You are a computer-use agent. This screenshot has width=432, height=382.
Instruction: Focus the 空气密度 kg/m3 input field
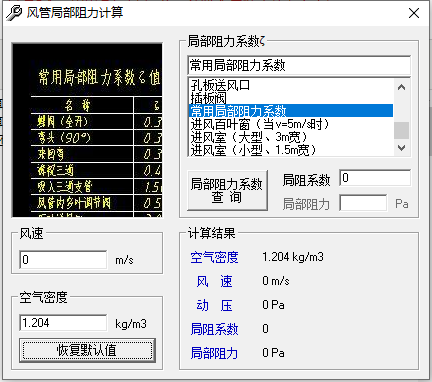[63, 323]
